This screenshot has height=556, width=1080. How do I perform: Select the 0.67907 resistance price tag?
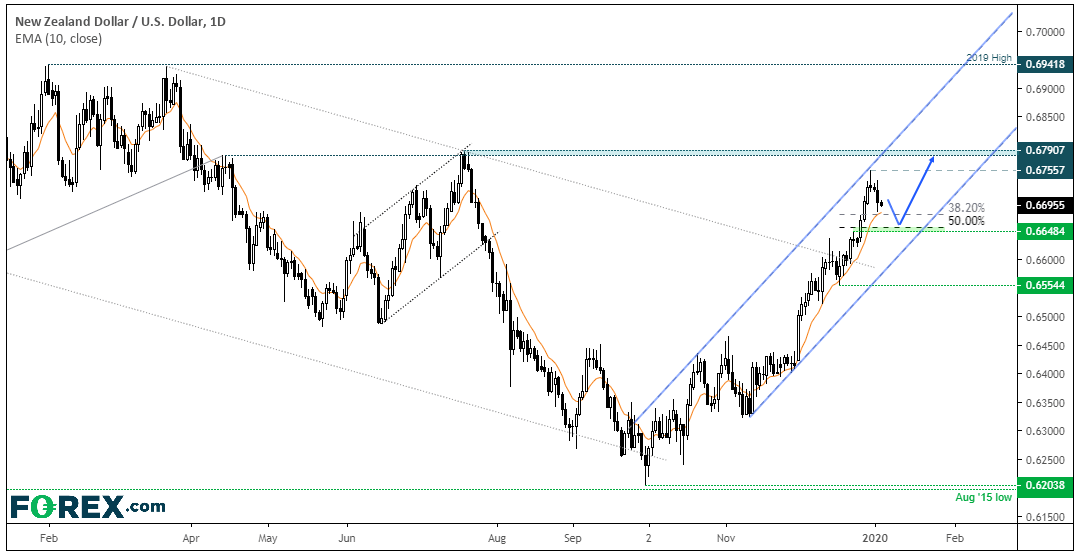click(1044, 150)
